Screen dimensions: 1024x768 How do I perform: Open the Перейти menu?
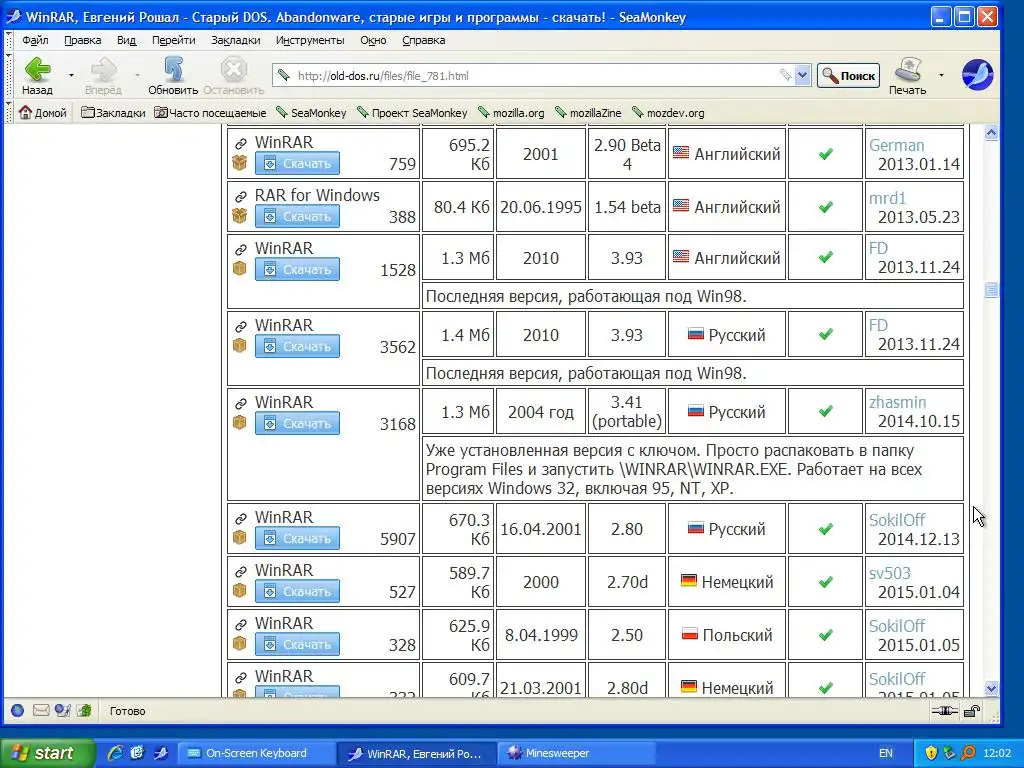click(x=174, y=40)
